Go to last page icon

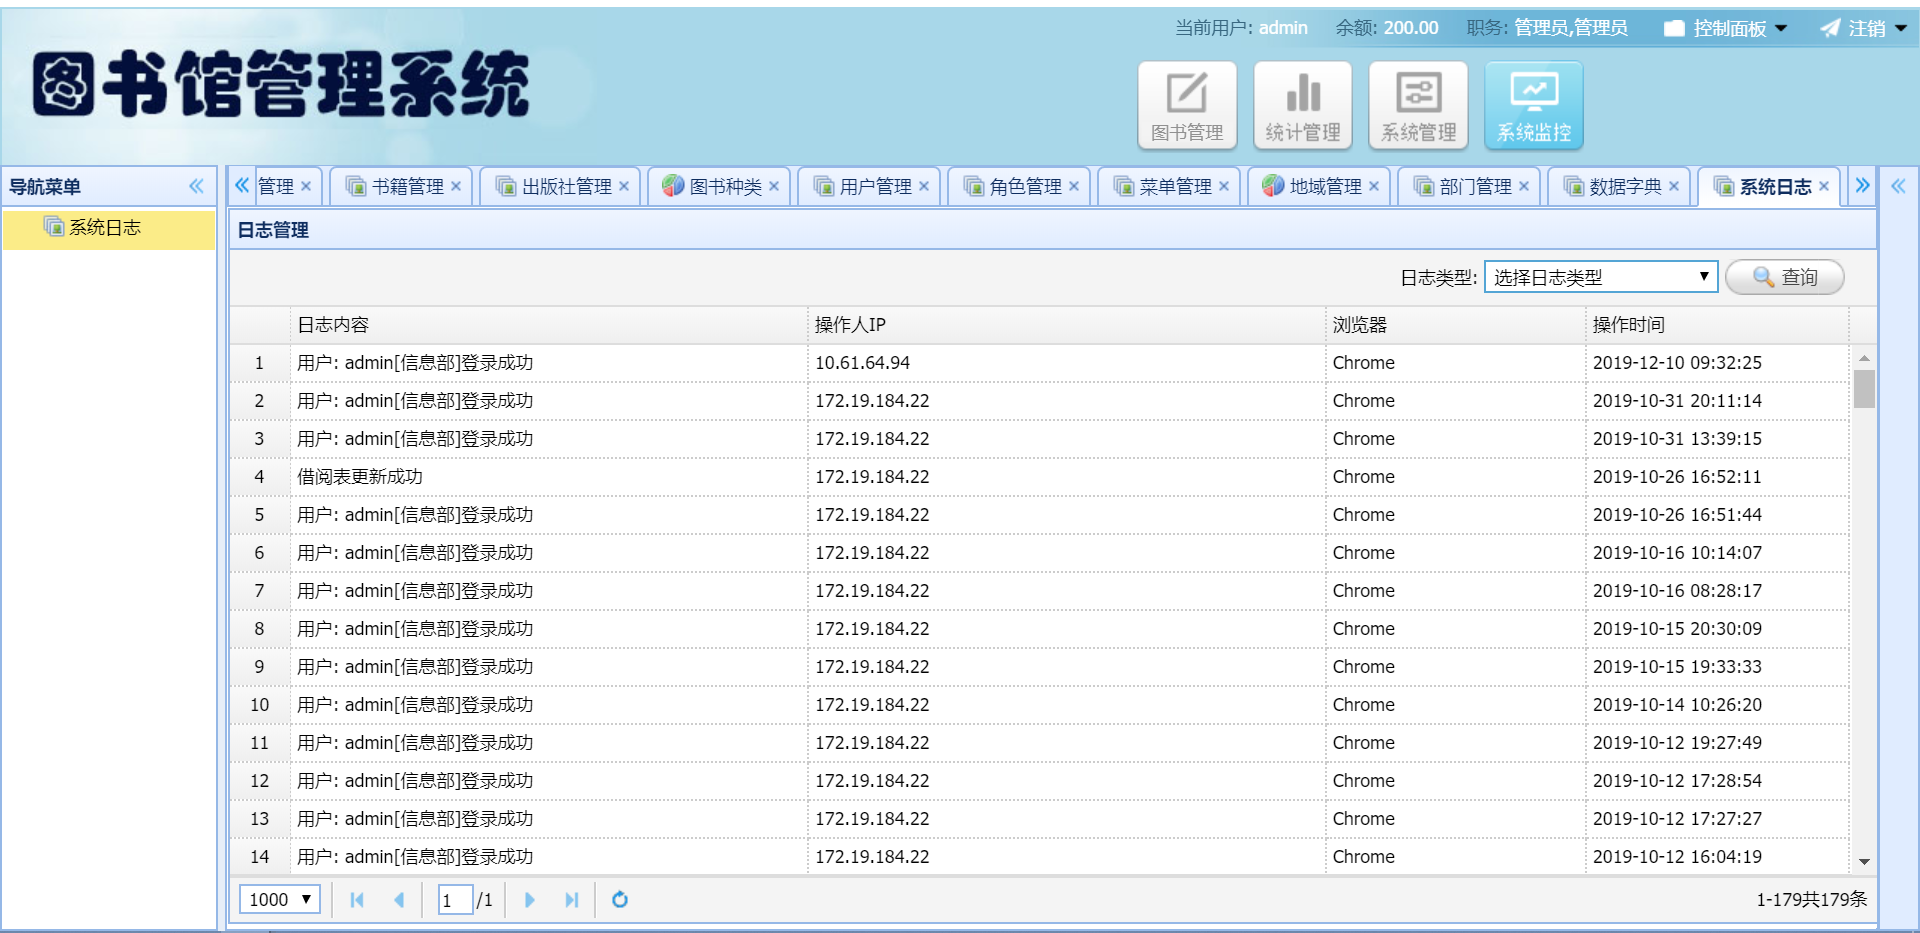572,900
